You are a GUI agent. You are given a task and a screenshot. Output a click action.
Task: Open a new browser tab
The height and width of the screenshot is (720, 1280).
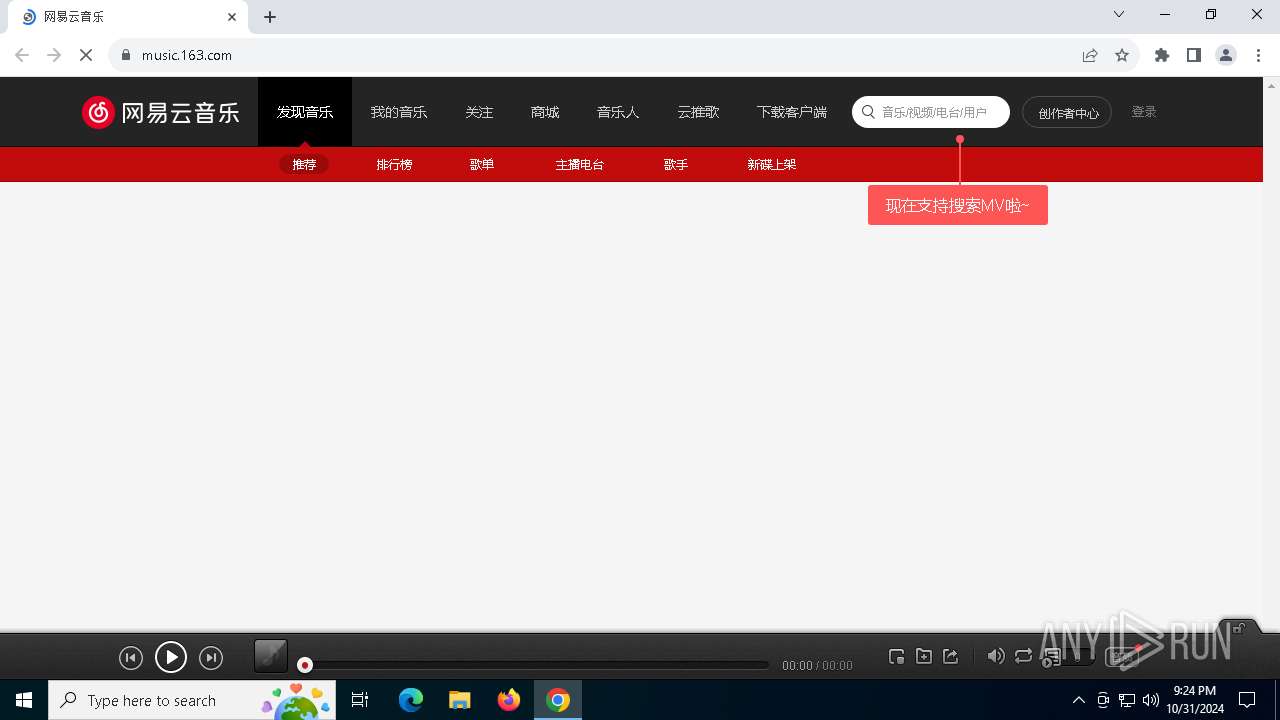pos(270,17)
